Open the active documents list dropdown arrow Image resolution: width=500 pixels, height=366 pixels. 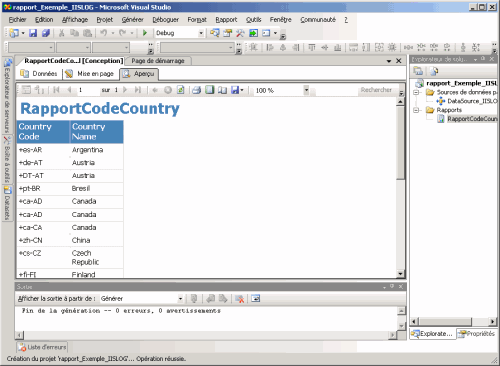(x=389, y=61)
